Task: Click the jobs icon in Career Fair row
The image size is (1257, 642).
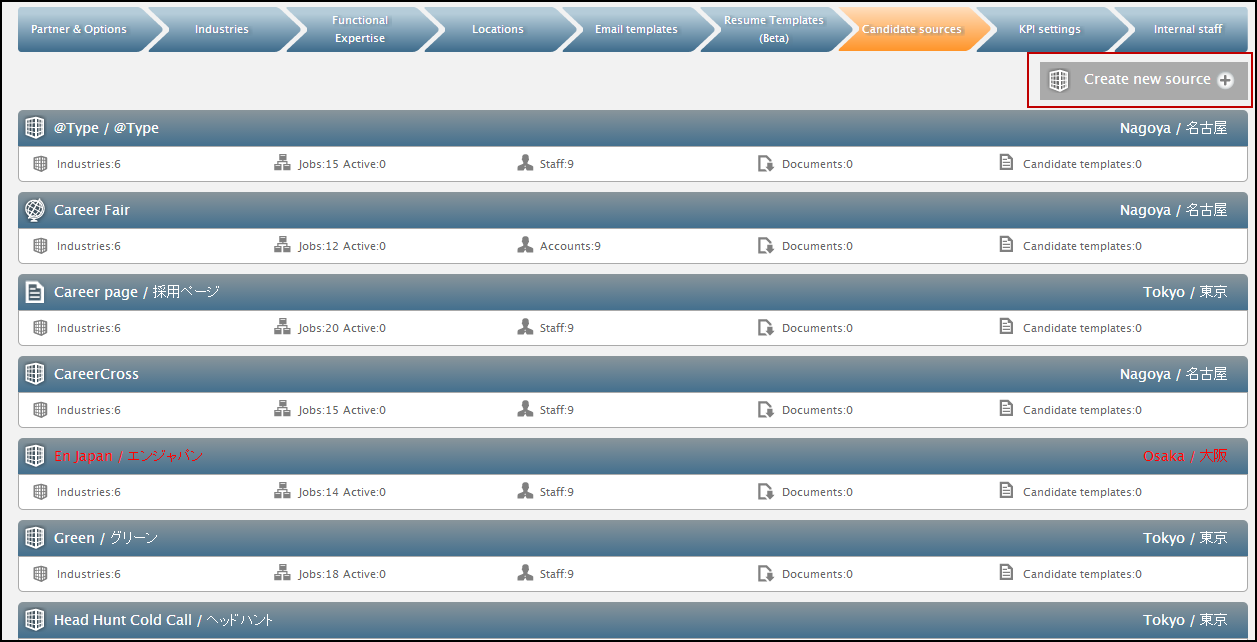Action: coord(282,245)
